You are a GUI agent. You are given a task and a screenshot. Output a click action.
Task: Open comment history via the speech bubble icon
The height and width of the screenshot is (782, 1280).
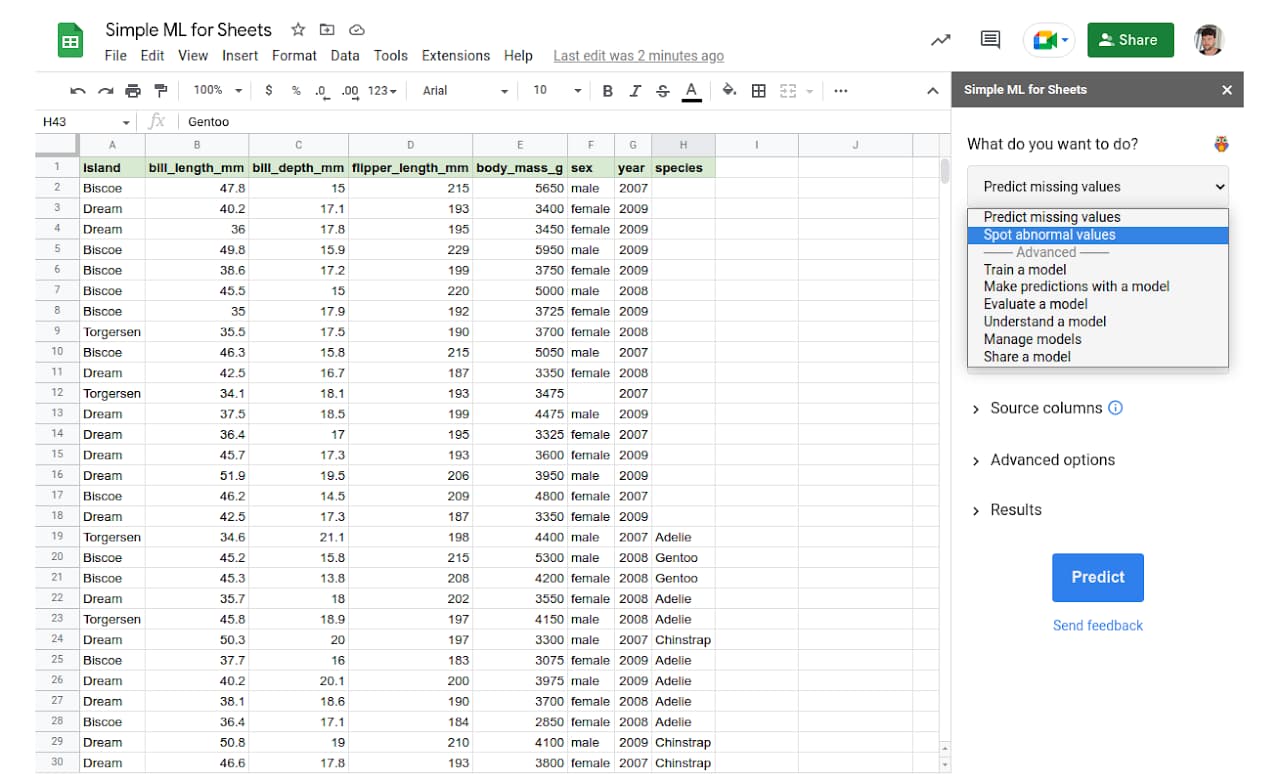click(x=989, y=39)
